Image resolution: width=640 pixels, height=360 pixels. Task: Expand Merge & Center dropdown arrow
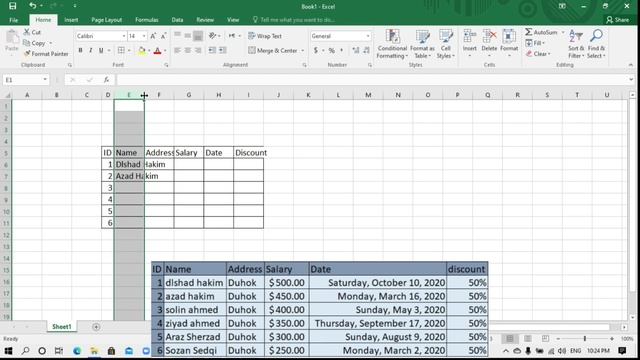pyautogui.click(x=303, y=50)
